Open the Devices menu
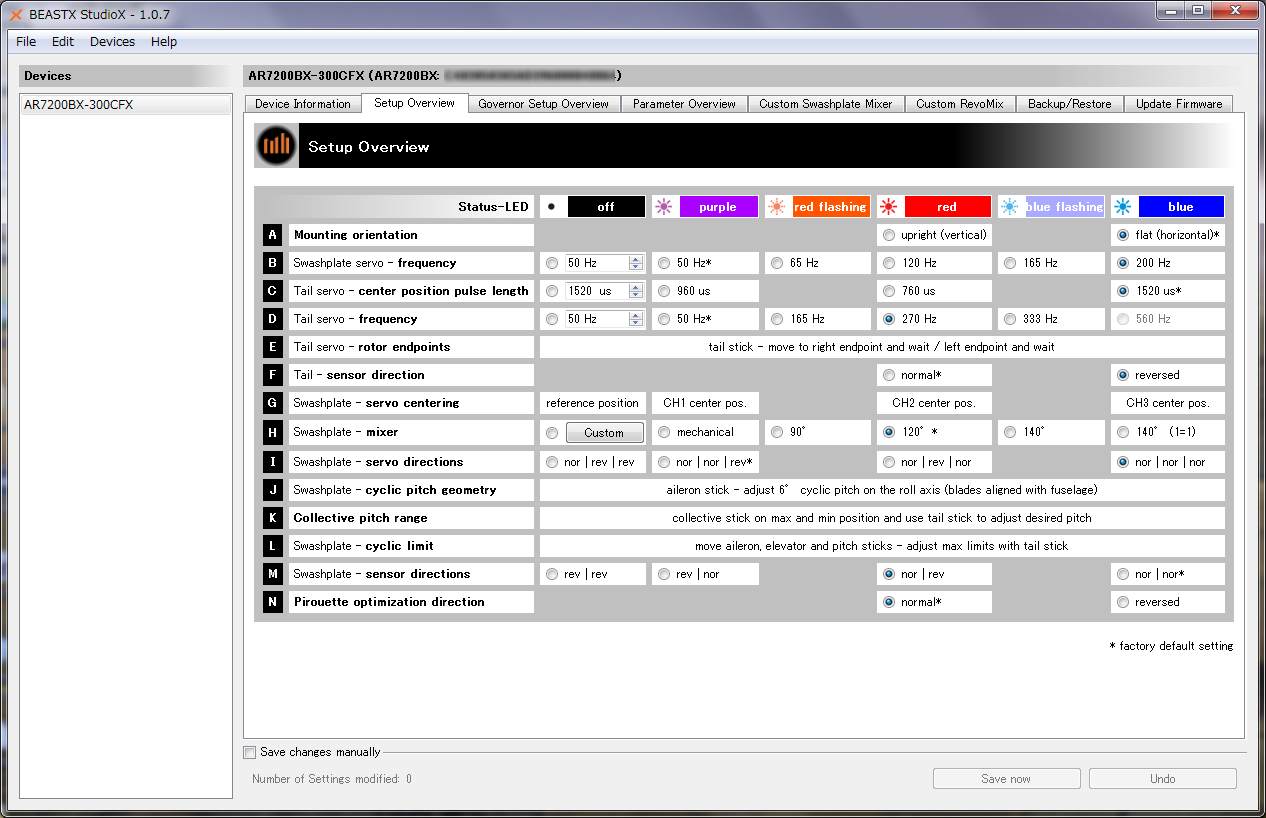1266x818 pixels. [x=112, y=42]
